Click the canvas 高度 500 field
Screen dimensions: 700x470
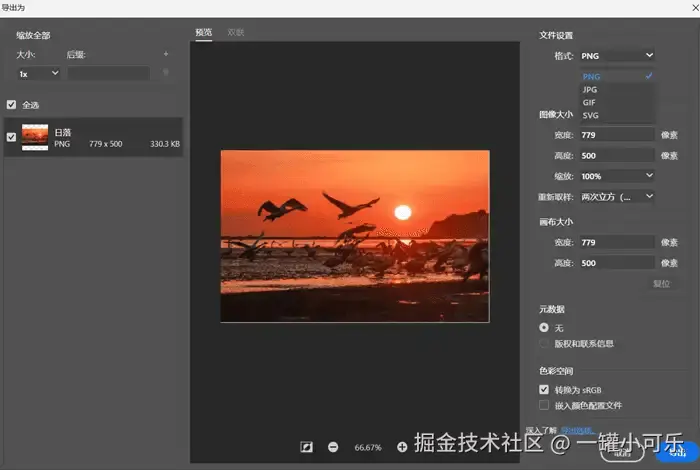pyautogui.click(x=617, y=263)
